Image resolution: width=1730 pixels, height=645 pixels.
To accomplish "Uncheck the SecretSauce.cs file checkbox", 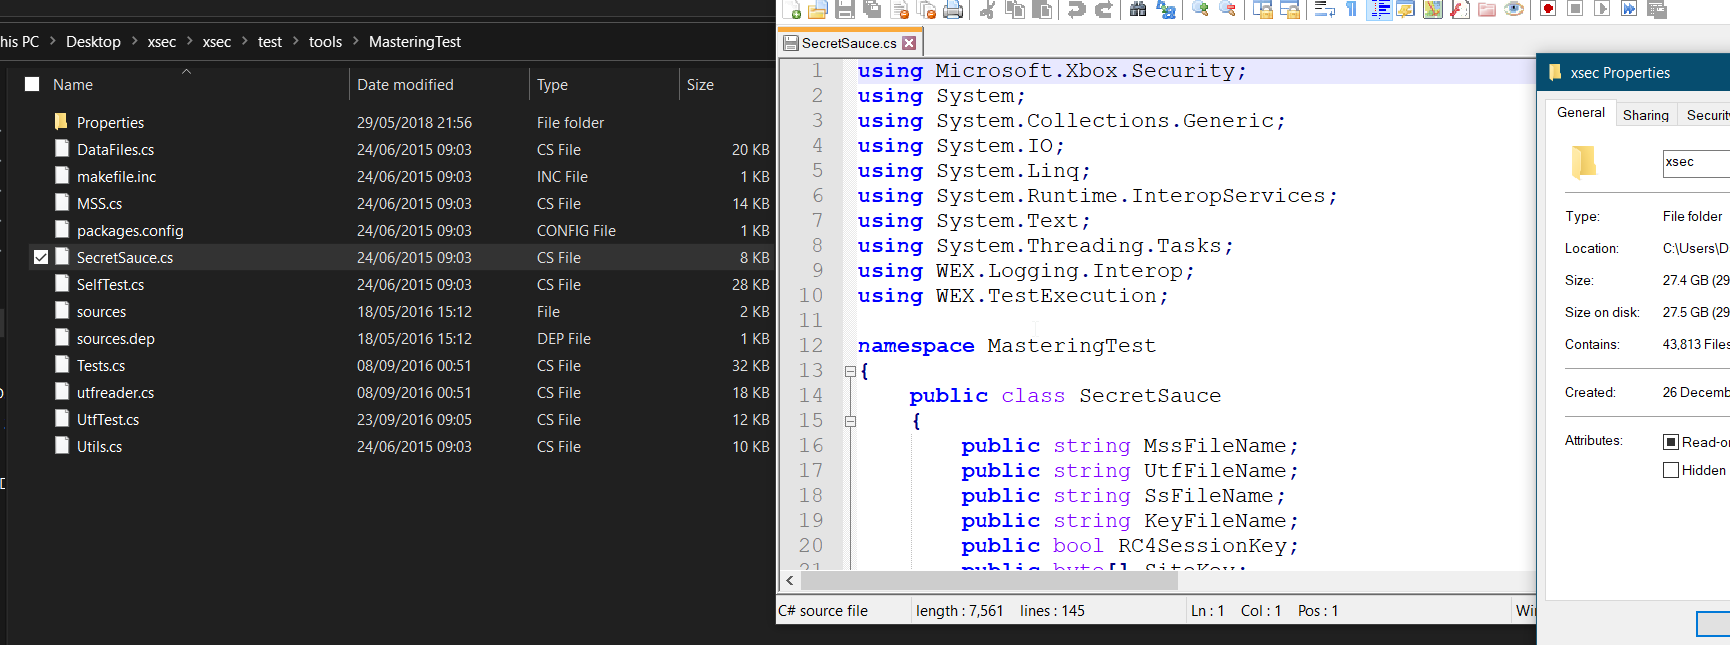I will pos(41,257).
